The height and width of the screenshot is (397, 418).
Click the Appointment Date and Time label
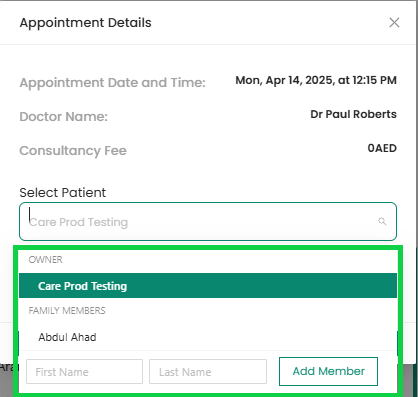113,83
